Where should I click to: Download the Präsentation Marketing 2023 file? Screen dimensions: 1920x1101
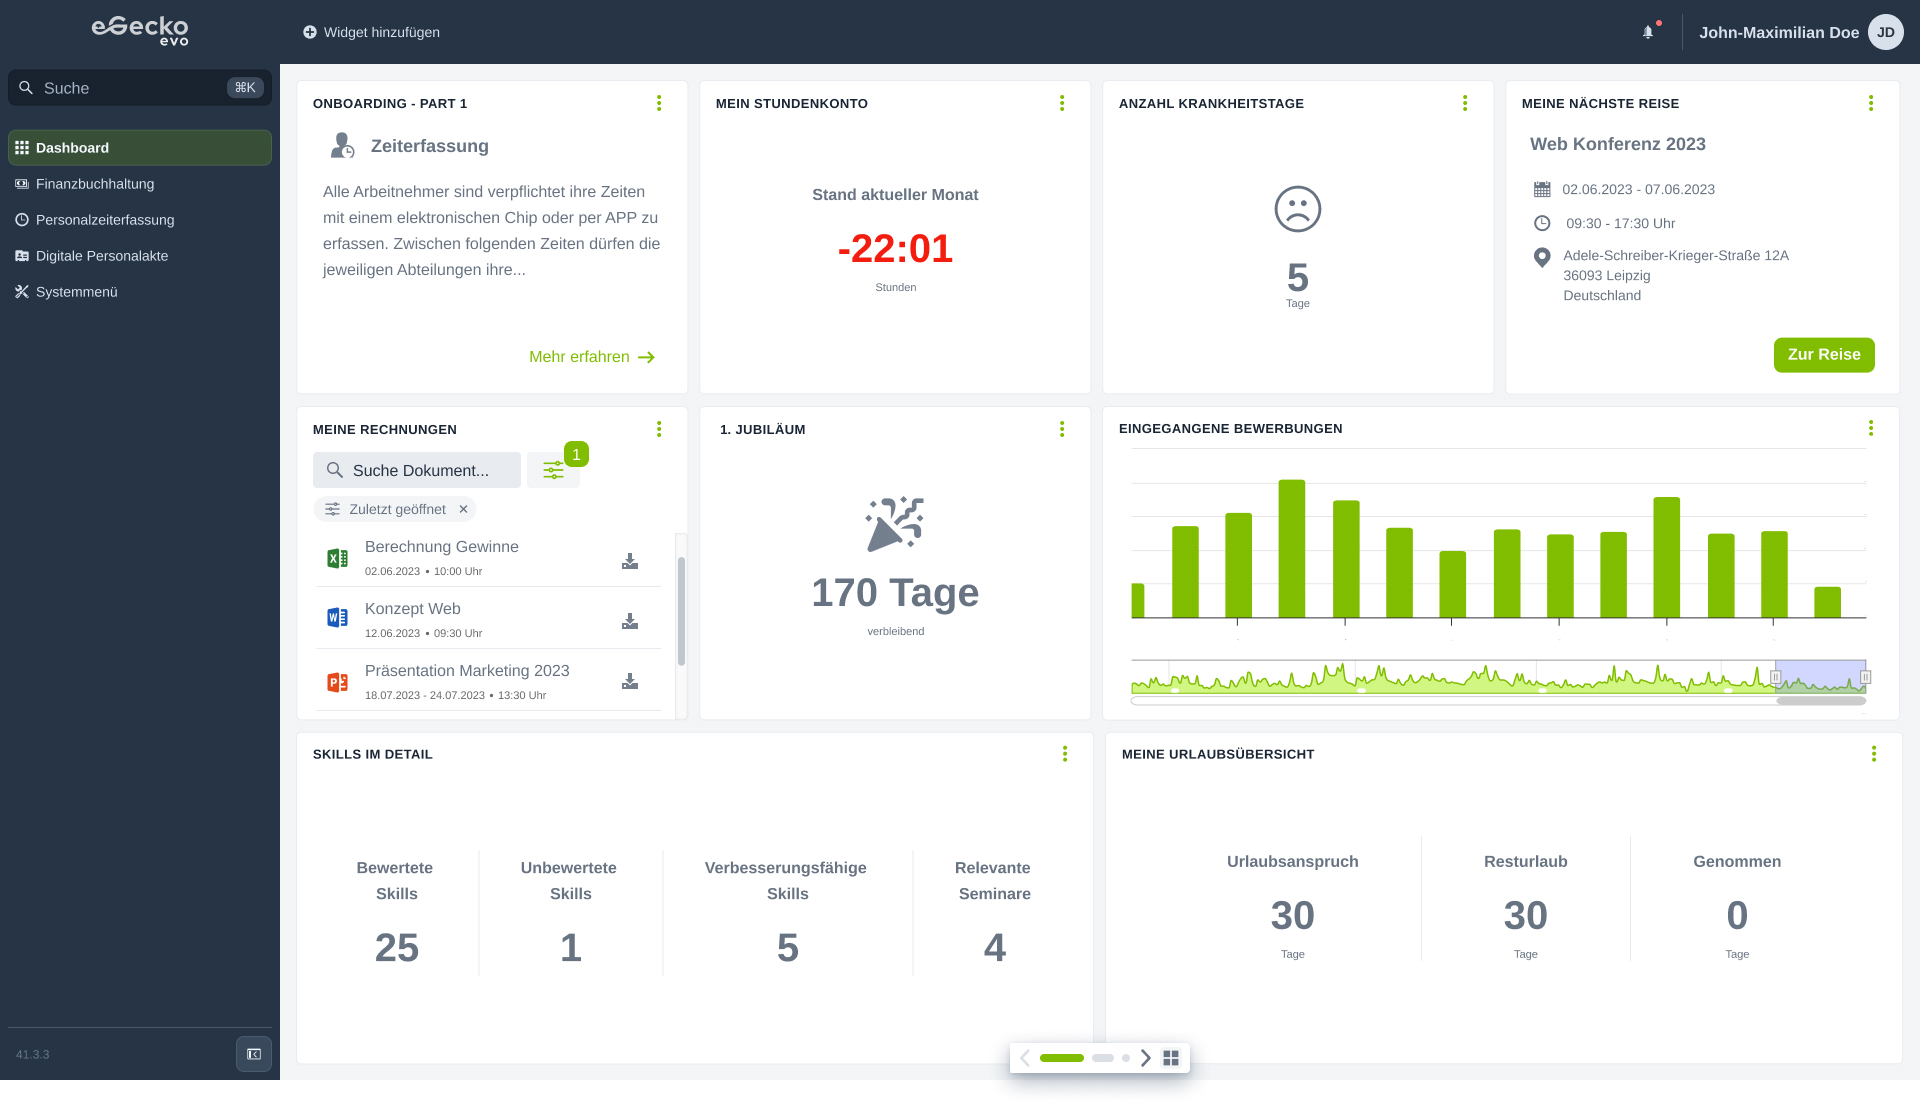(630, 681)
